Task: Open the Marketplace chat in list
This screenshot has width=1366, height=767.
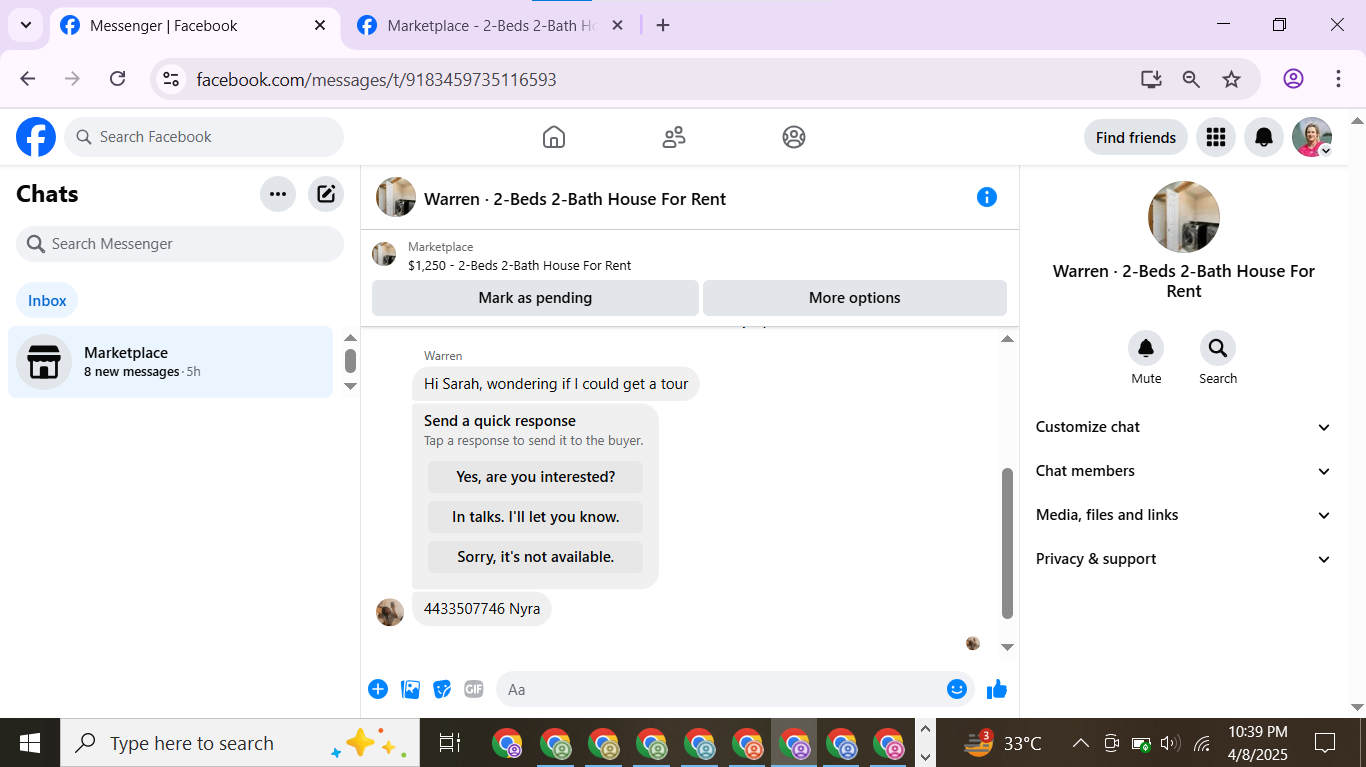Action: click(170, 362)
